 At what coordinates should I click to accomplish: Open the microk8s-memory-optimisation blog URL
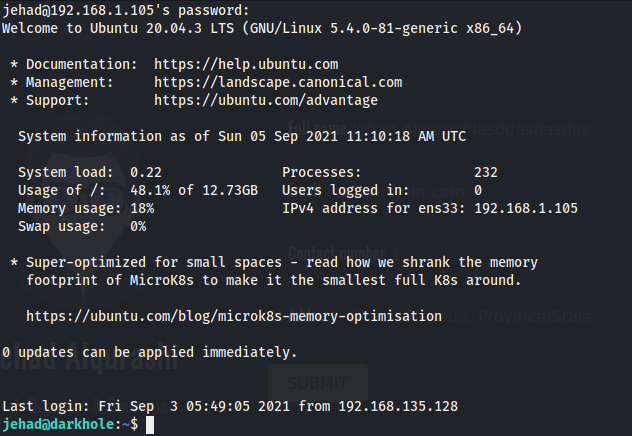pos(233,316)
